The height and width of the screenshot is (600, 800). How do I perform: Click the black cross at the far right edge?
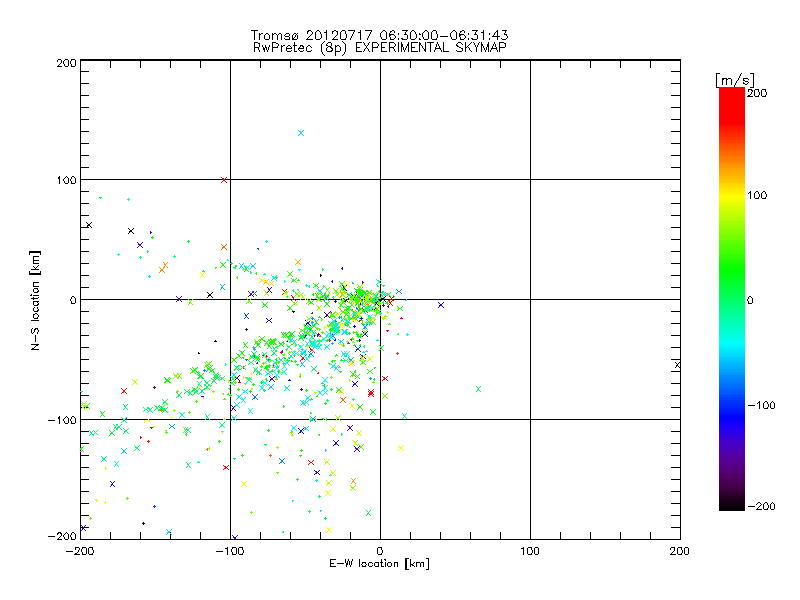tap(677, 365)
